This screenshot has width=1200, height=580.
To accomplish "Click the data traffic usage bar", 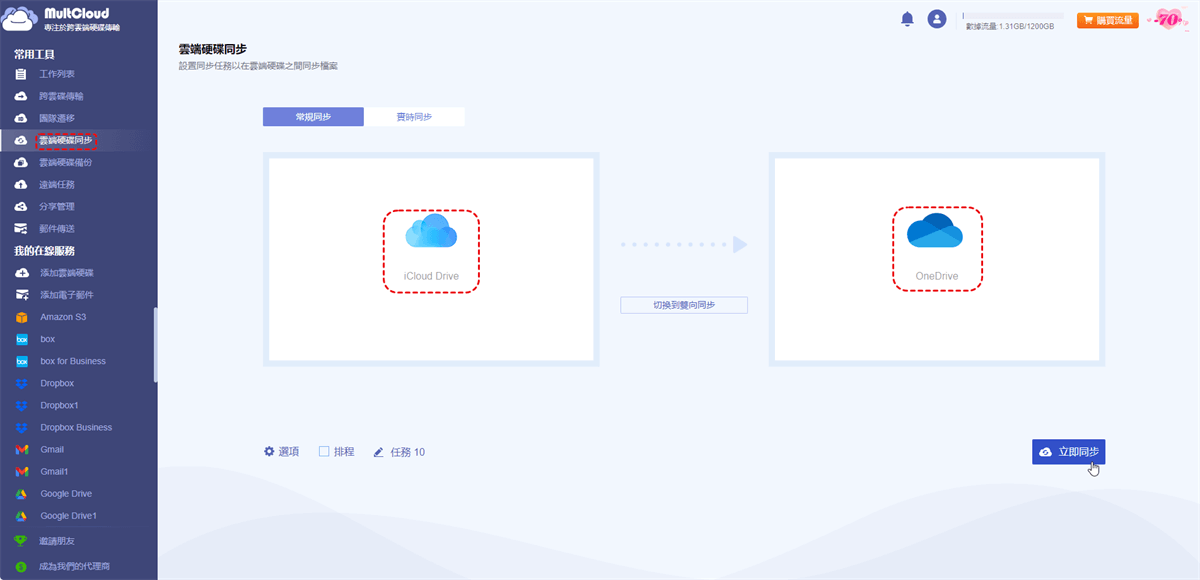I will pos(1012,15).
